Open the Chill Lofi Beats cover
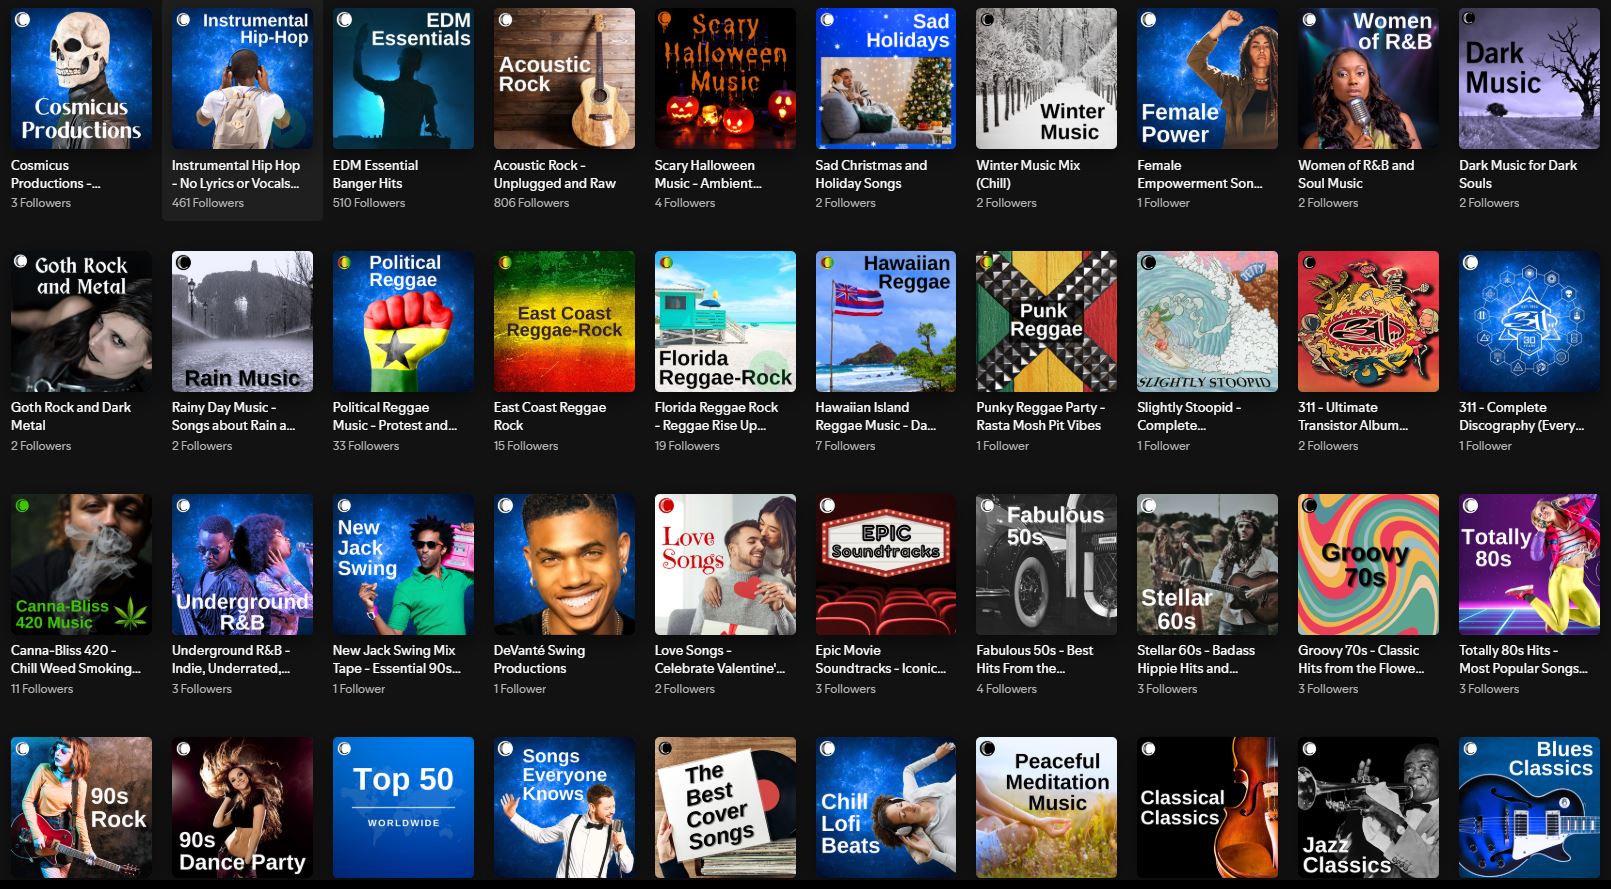The width and height of the screenshot is (1611, 889). (886, 807)
